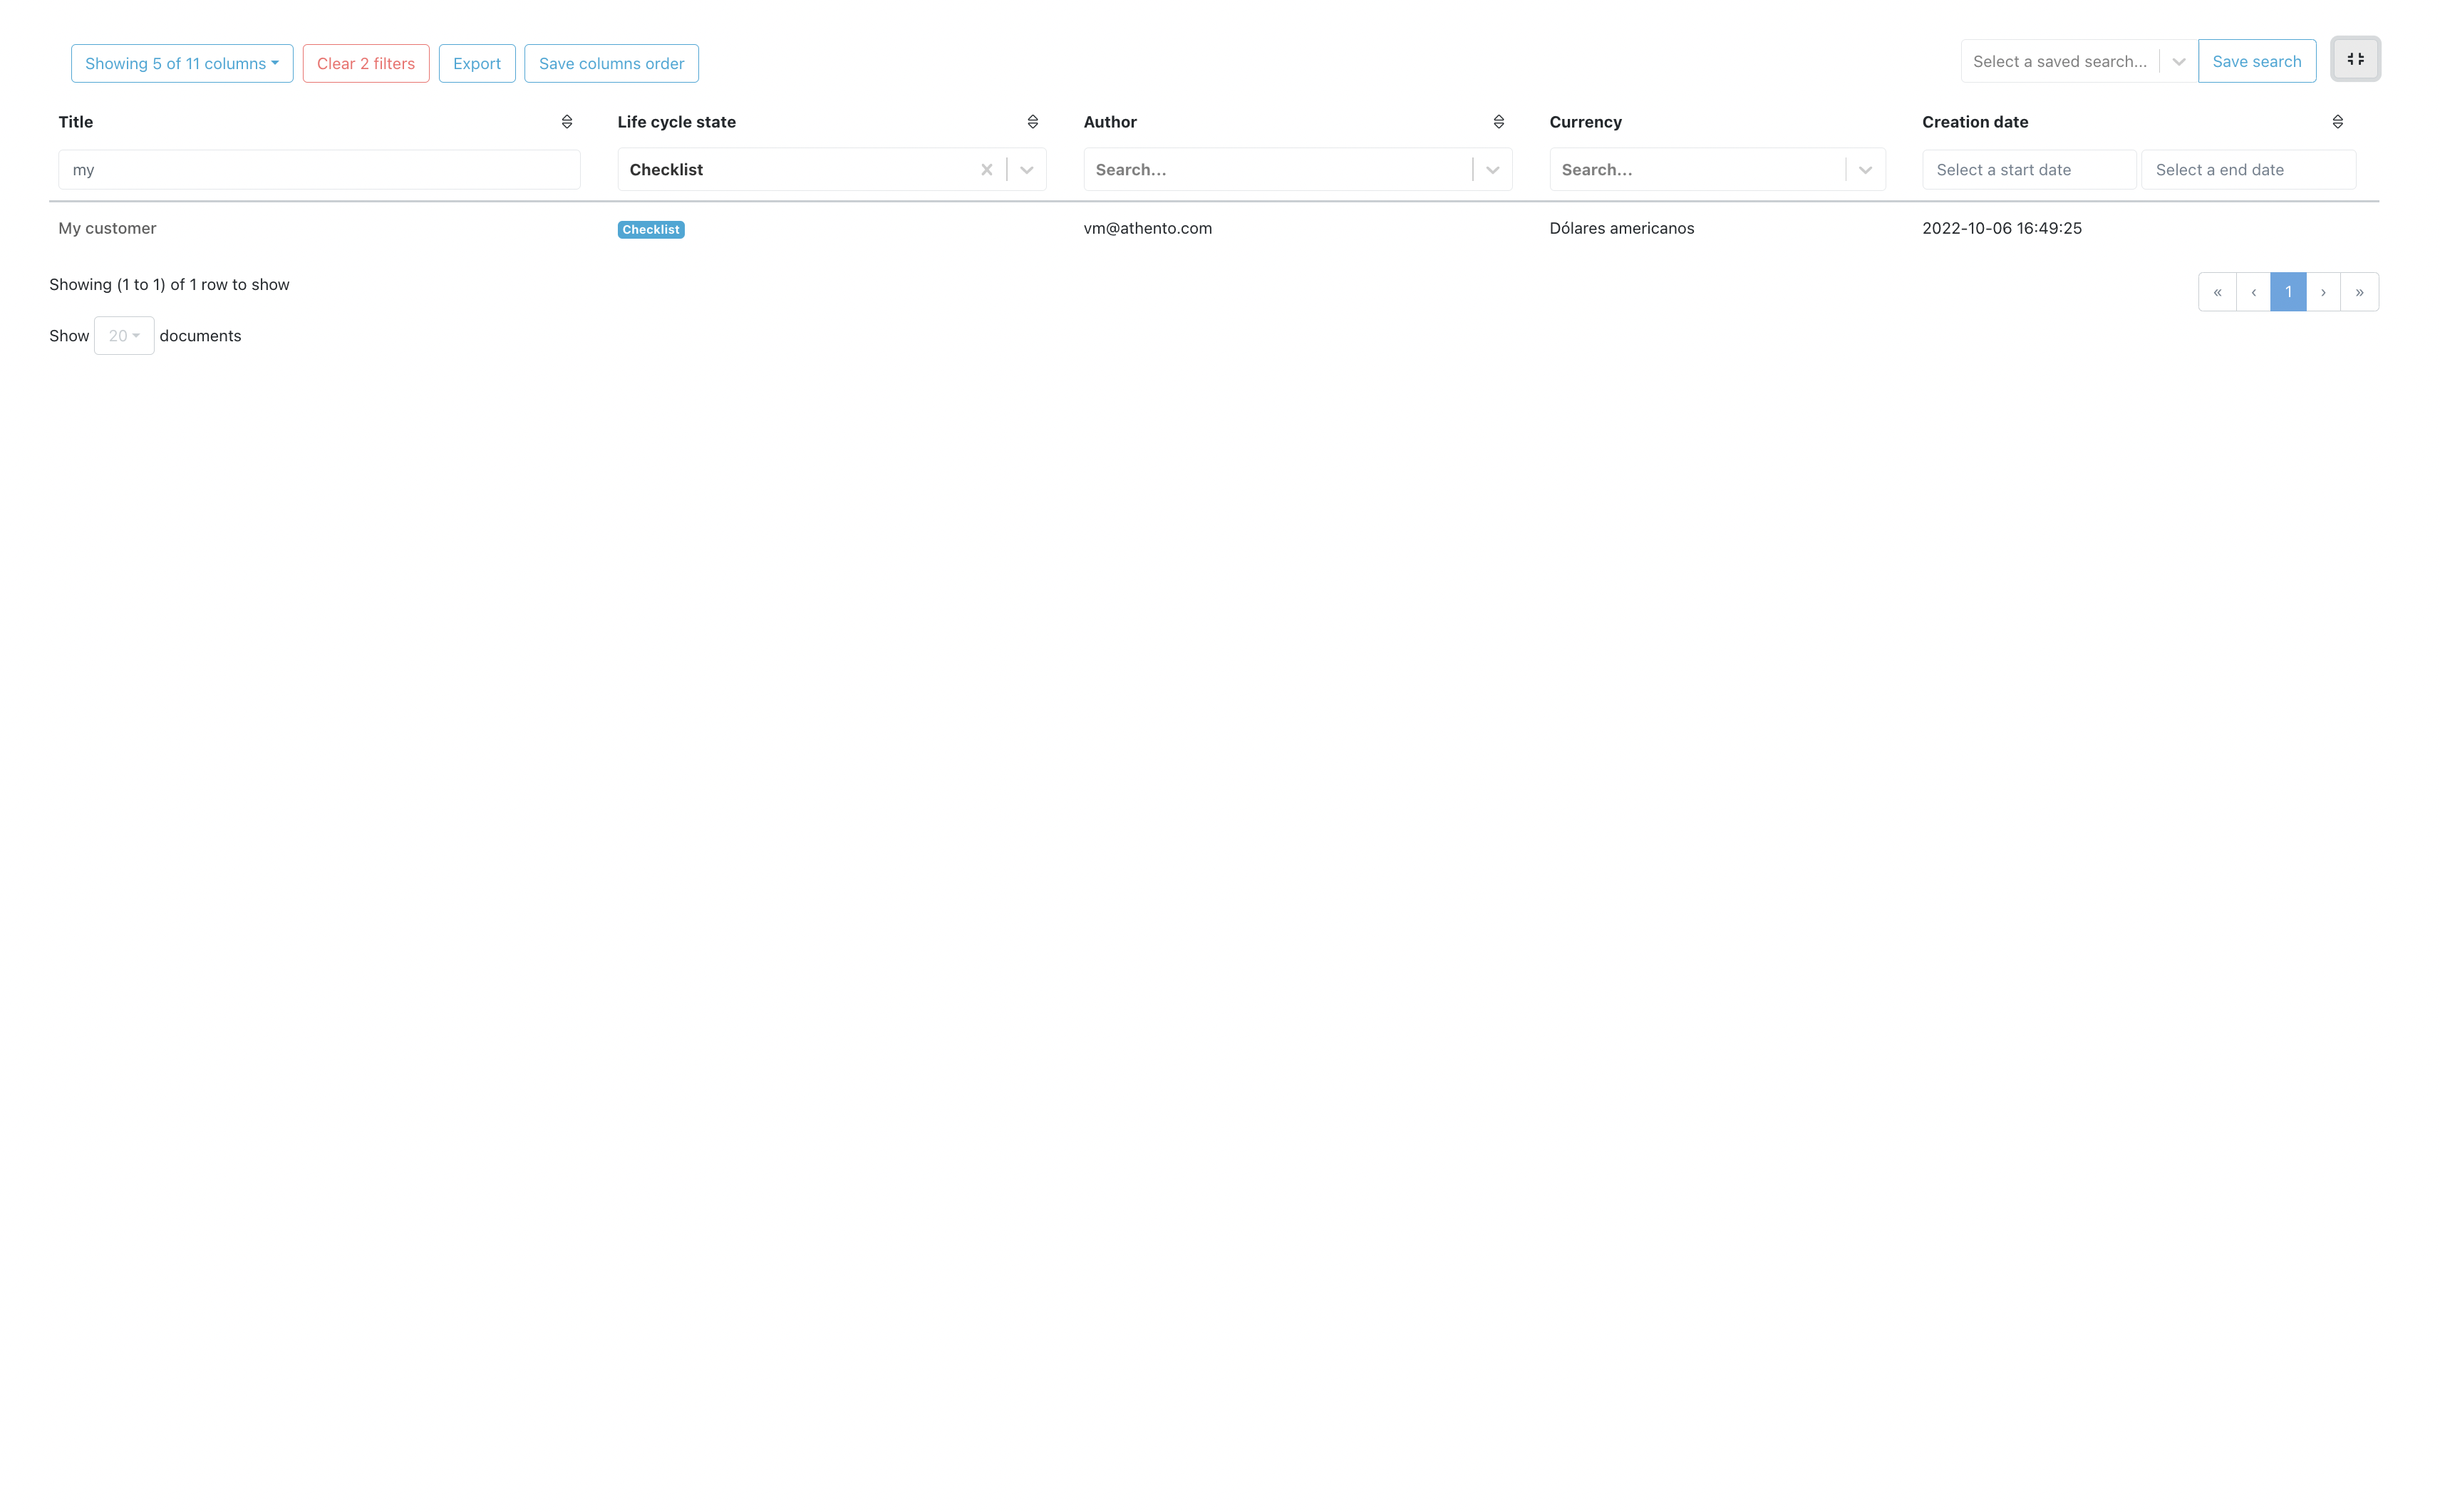Sort the Creation date column
The image size is (2440, 1512).
[x=2338, y=121]
